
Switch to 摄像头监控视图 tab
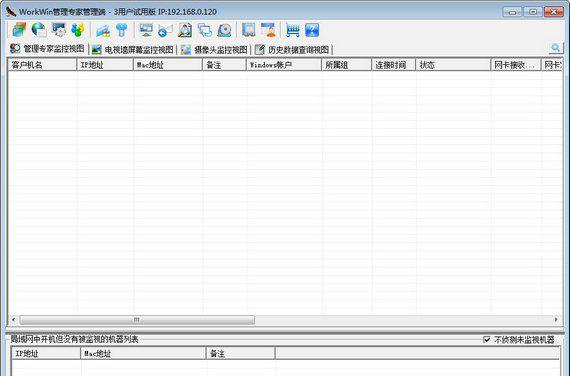(214, 49)
